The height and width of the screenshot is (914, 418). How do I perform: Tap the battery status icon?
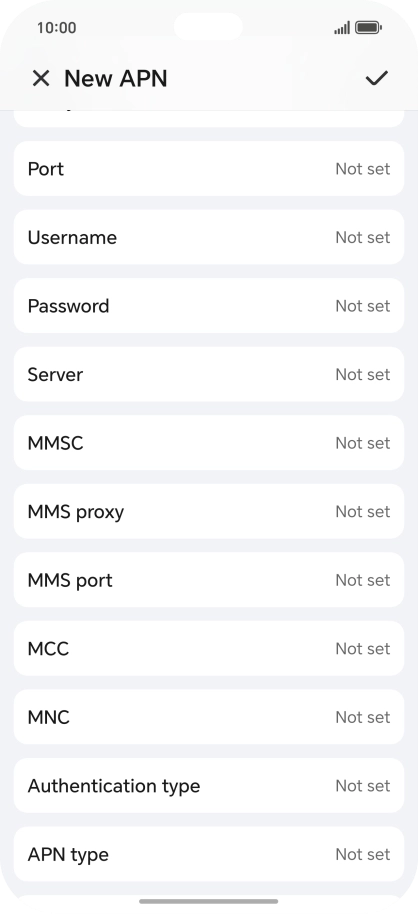point(368,27)
